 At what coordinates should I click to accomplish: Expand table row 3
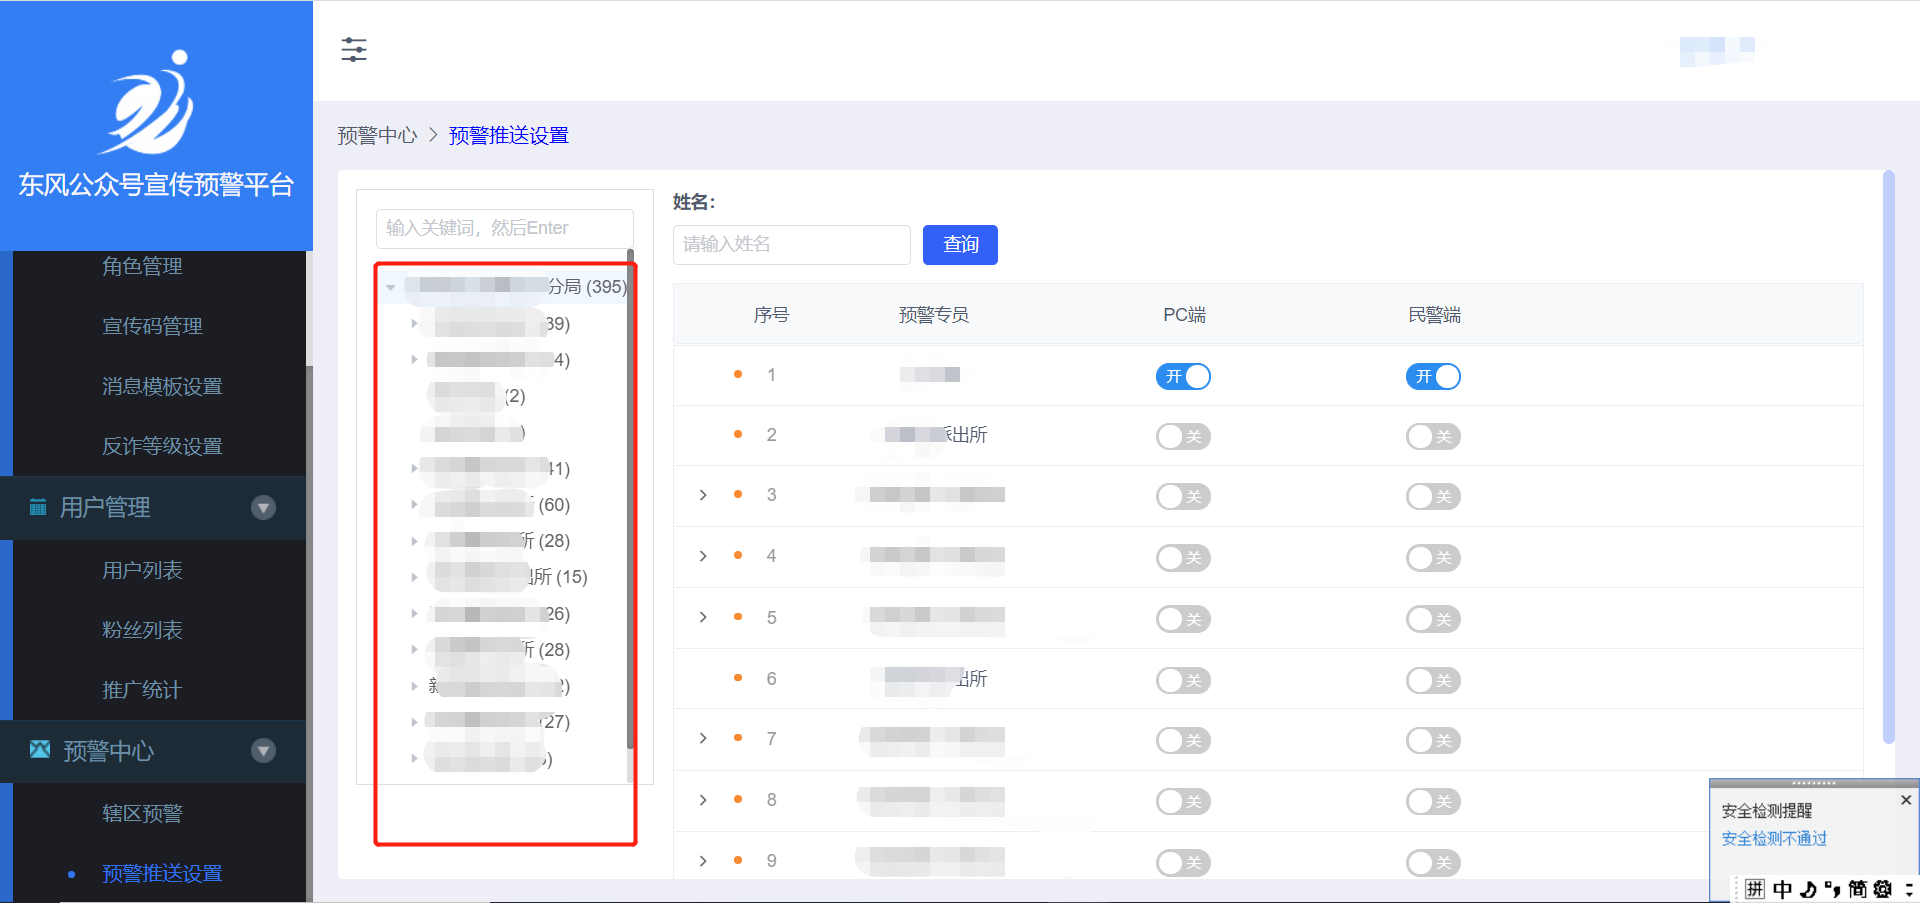(x=703, y=495)
